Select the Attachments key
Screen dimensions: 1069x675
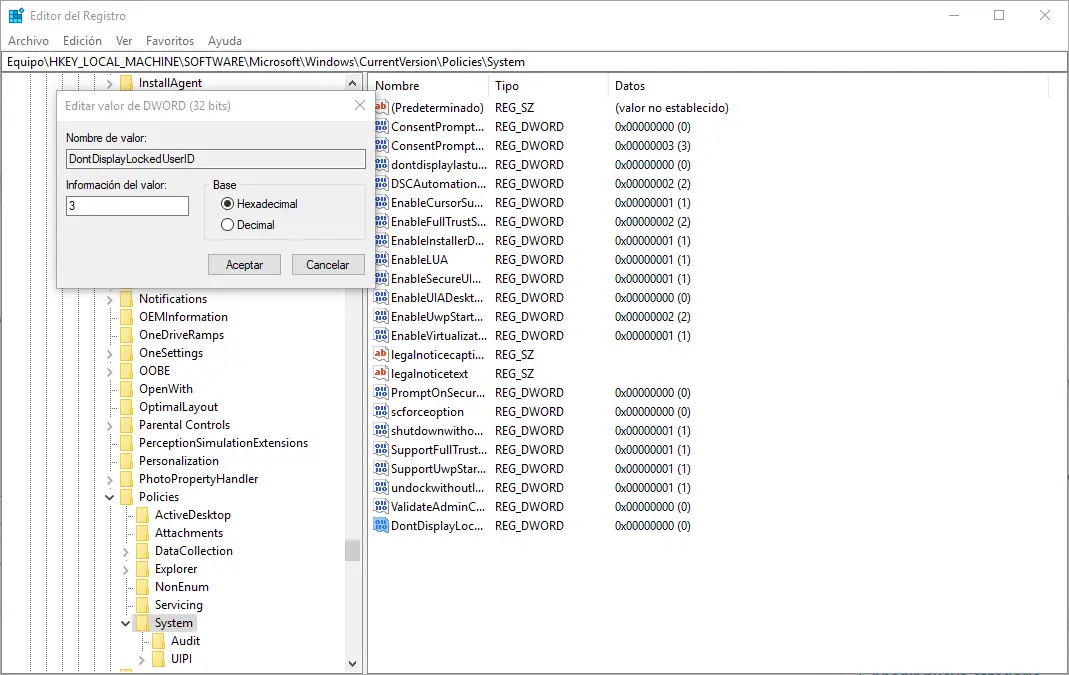pyautogui.click(x=189, y=533)
